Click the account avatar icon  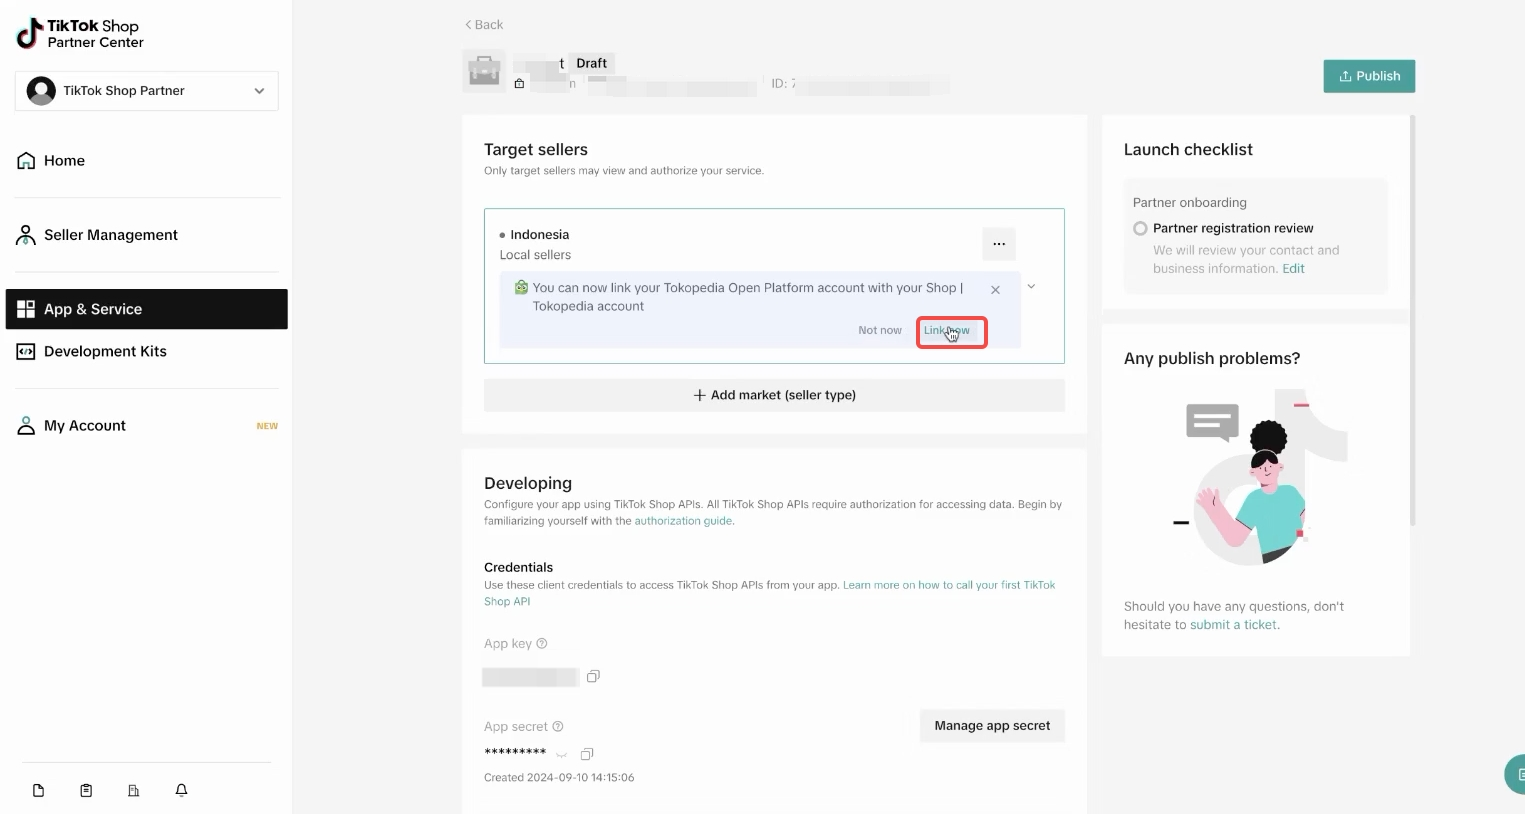point(41,91)
